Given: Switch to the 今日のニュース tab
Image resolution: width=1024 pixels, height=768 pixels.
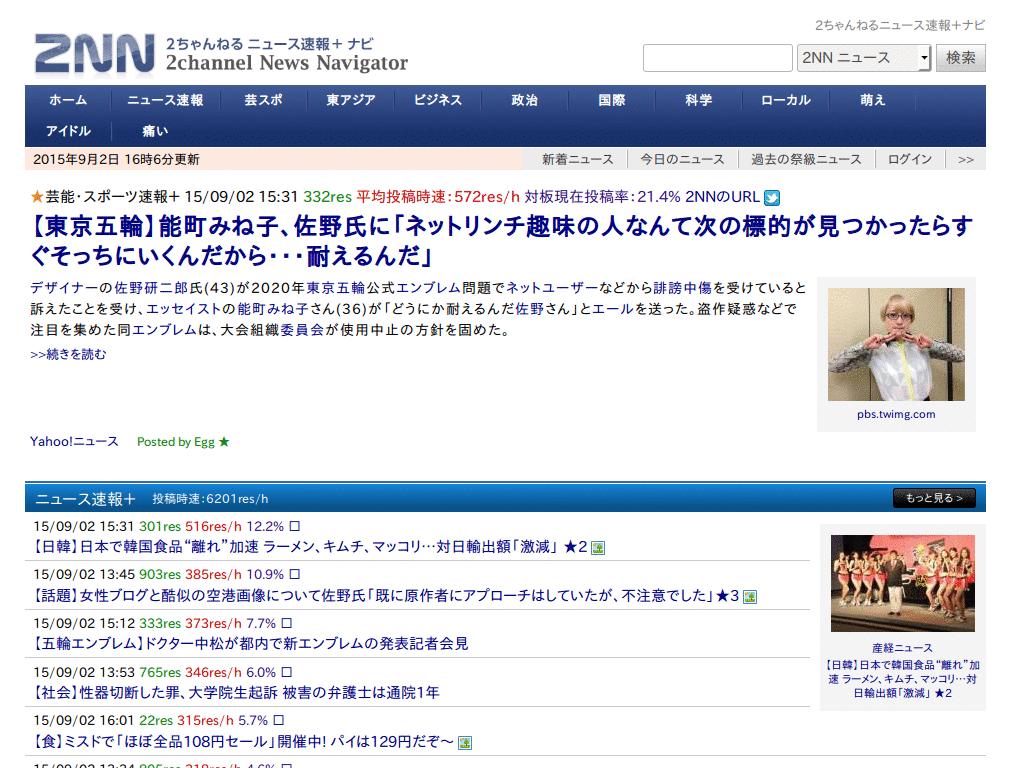Looking at the screenshot, I should tap(682, 159).
